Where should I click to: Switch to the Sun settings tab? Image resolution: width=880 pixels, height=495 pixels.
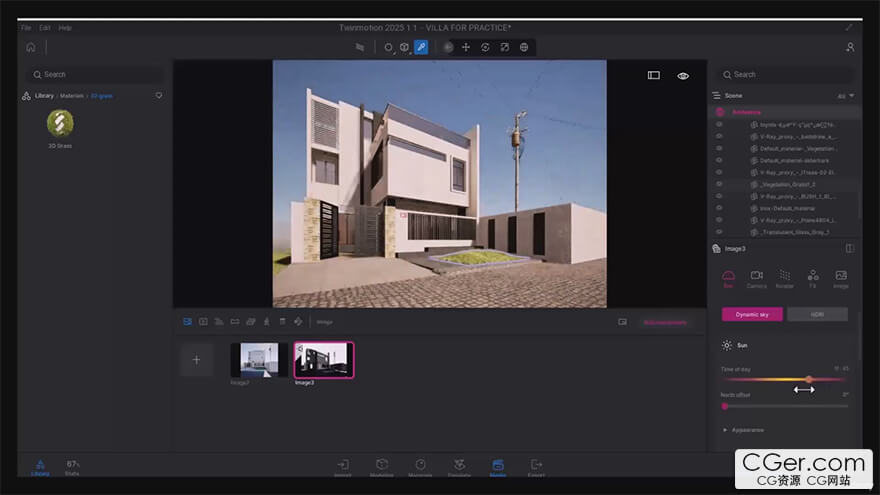click(729, 277)
